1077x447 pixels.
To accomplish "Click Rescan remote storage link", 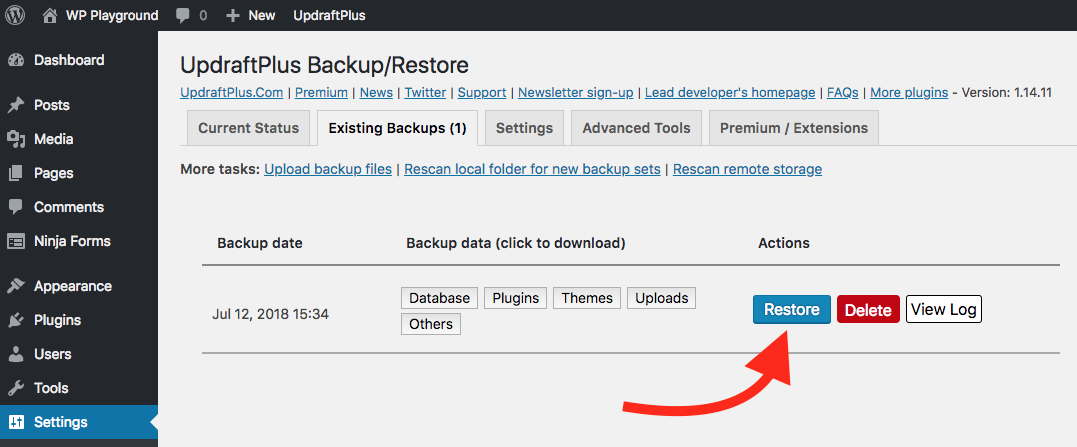I will 747,169.
